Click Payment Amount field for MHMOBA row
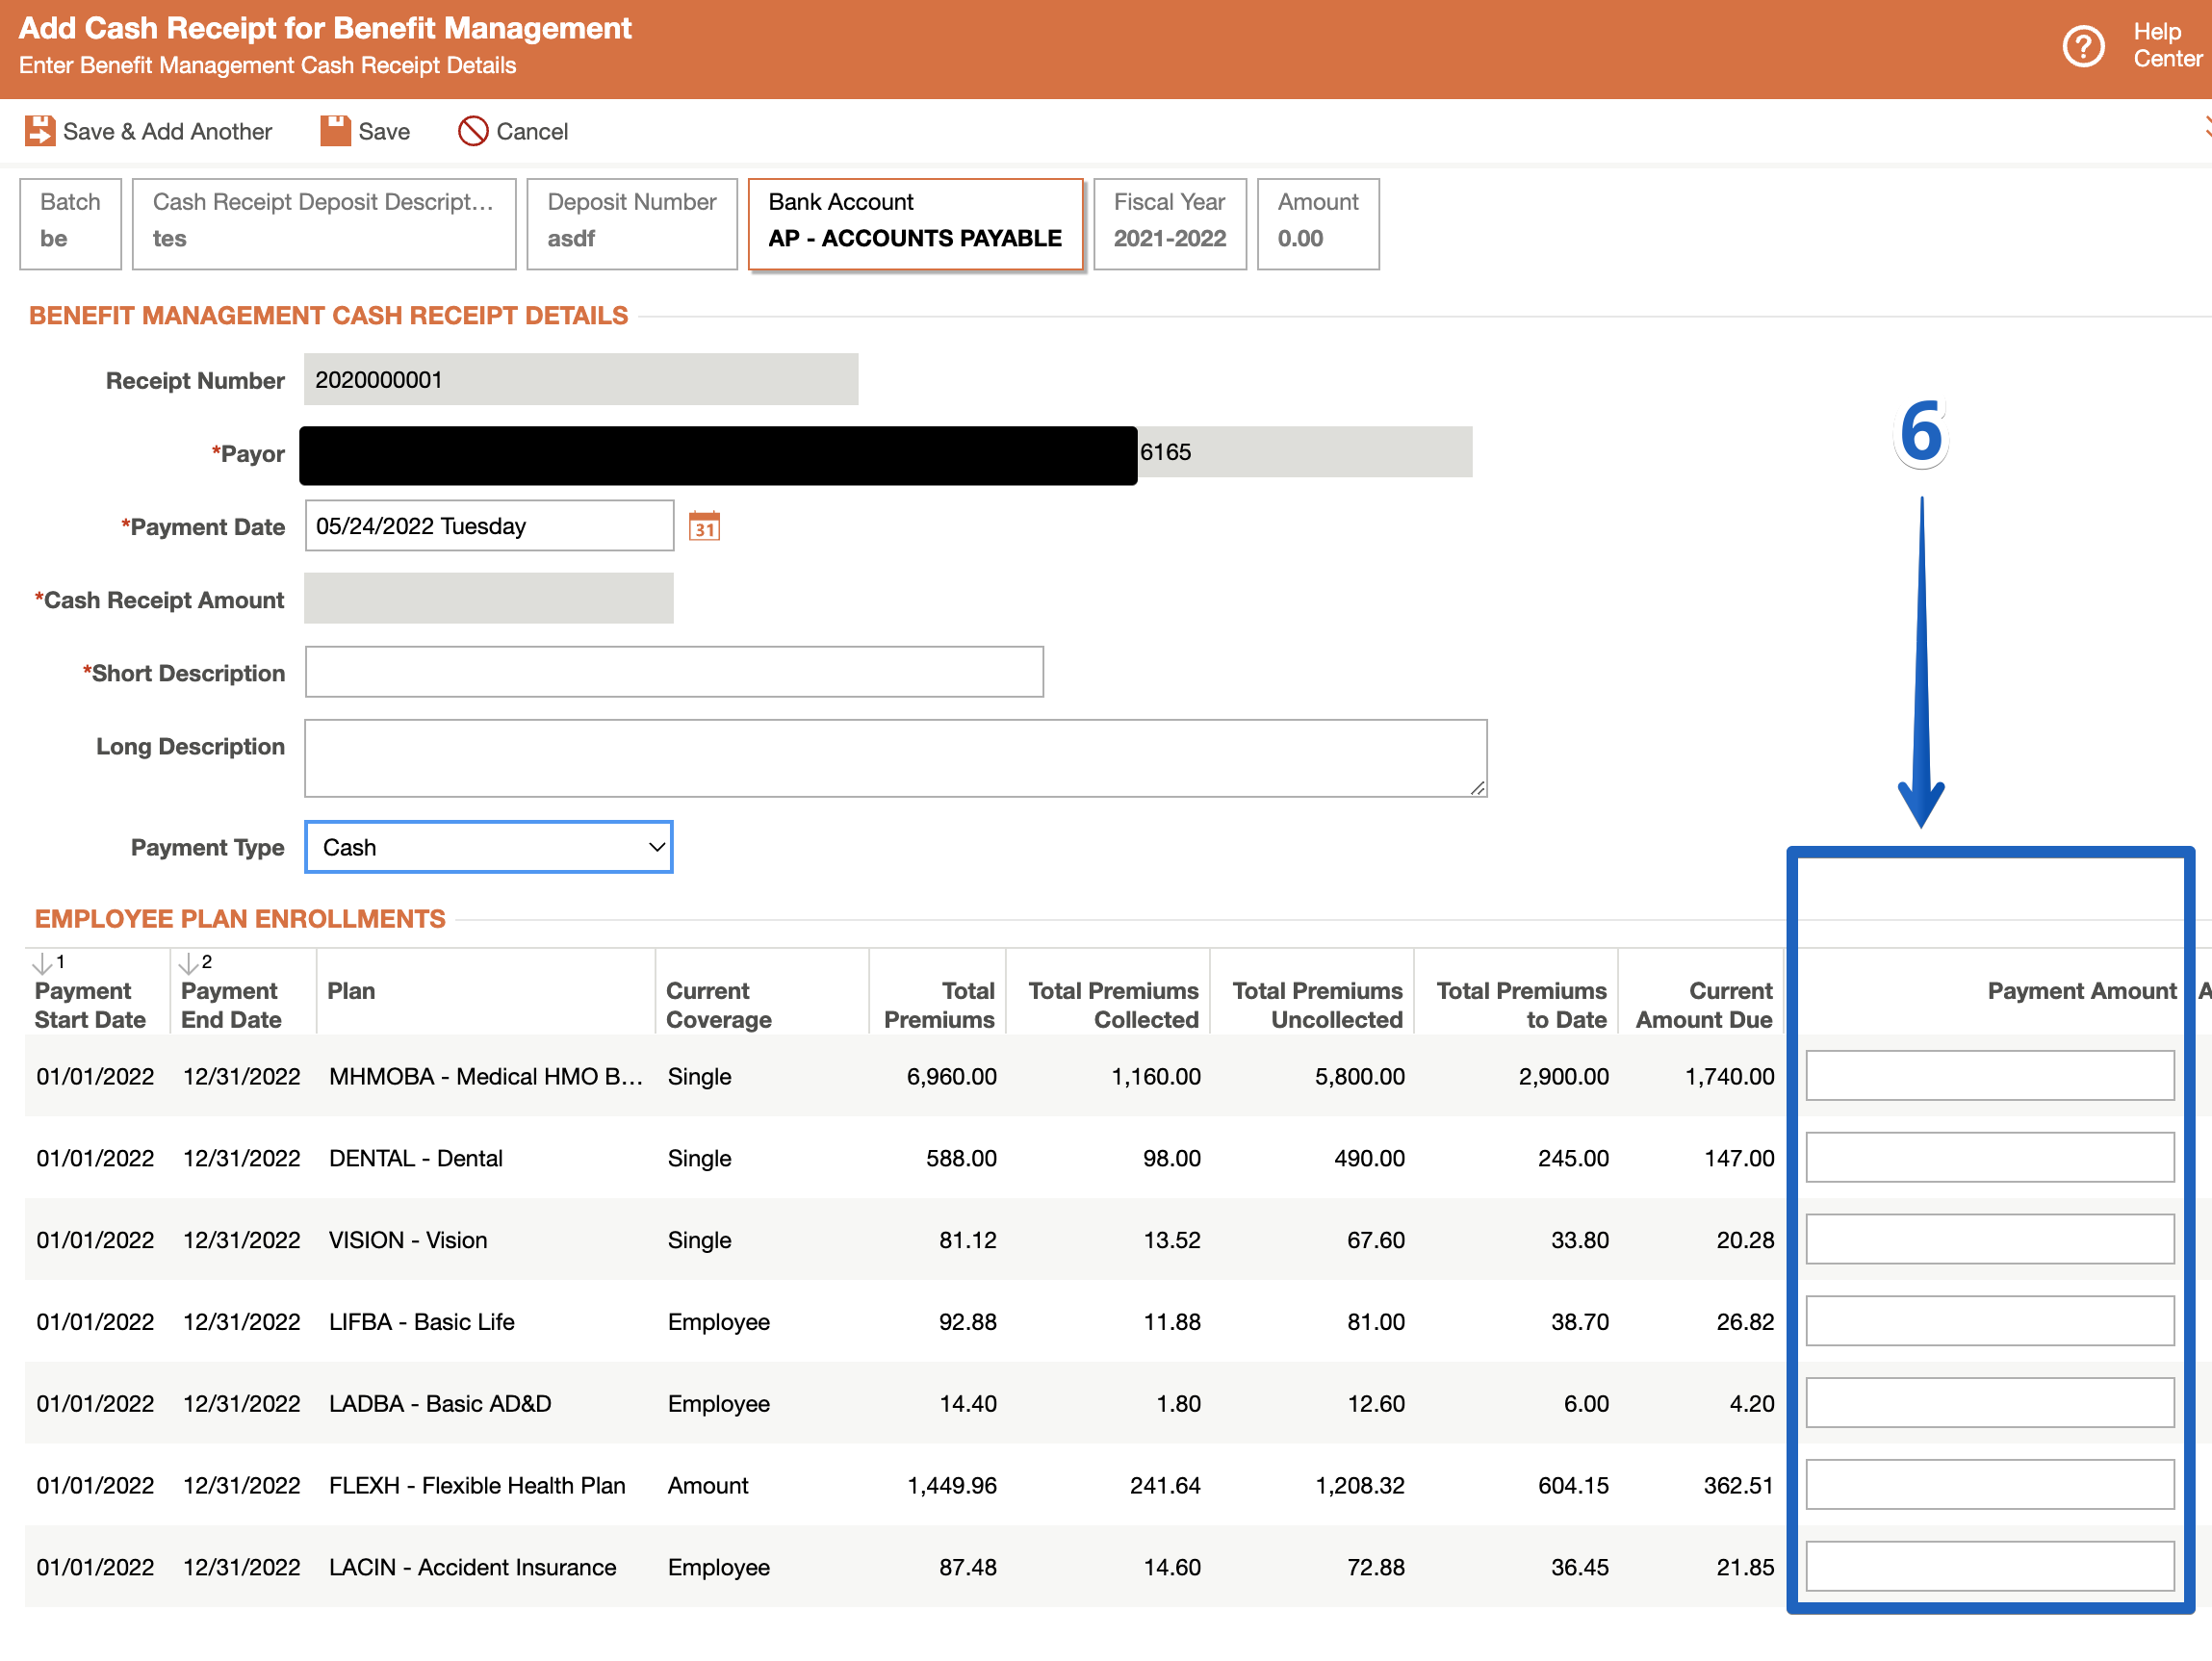2212x1661 pixels. click(x=1990, y=1076)
